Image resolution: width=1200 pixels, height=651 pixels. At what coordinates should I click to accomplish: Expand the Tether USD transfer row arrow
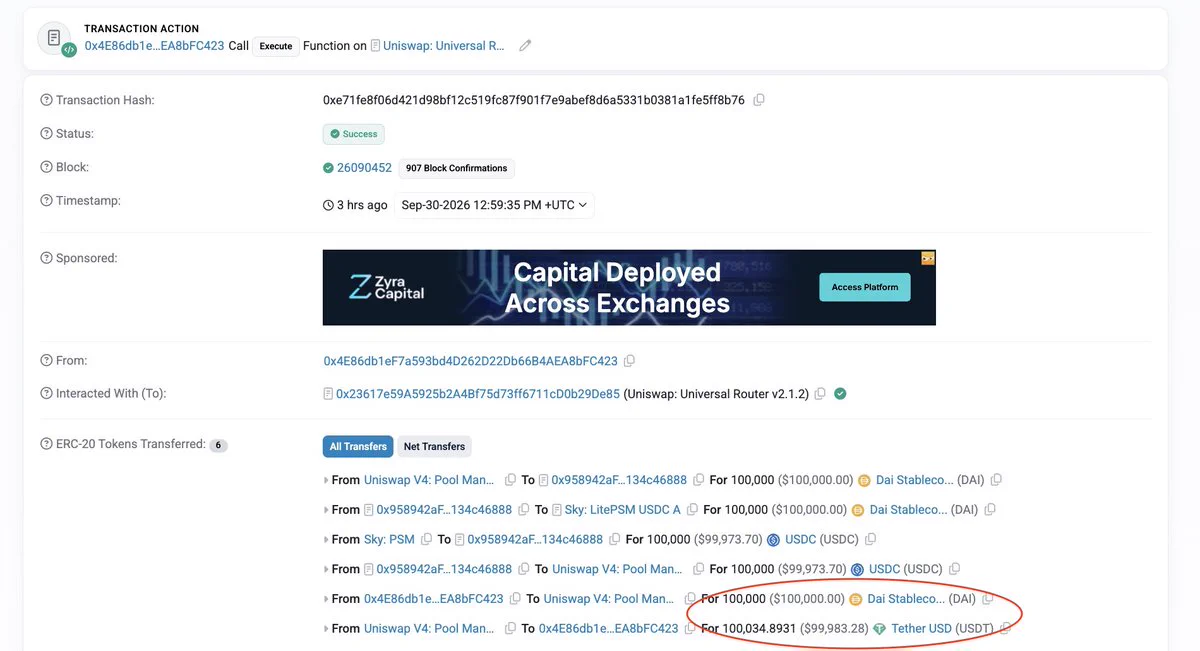[326, 629]
